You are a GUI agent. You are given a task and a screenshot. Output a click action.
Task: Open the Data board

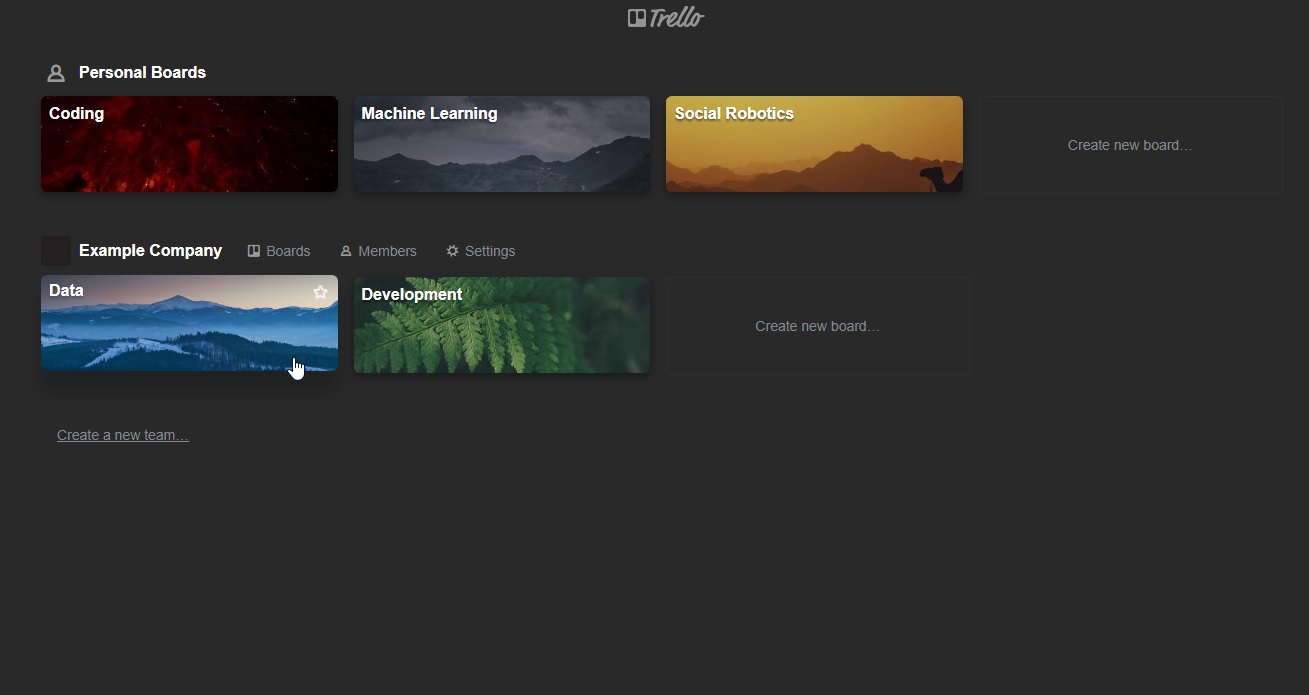(x=189, y=323)
